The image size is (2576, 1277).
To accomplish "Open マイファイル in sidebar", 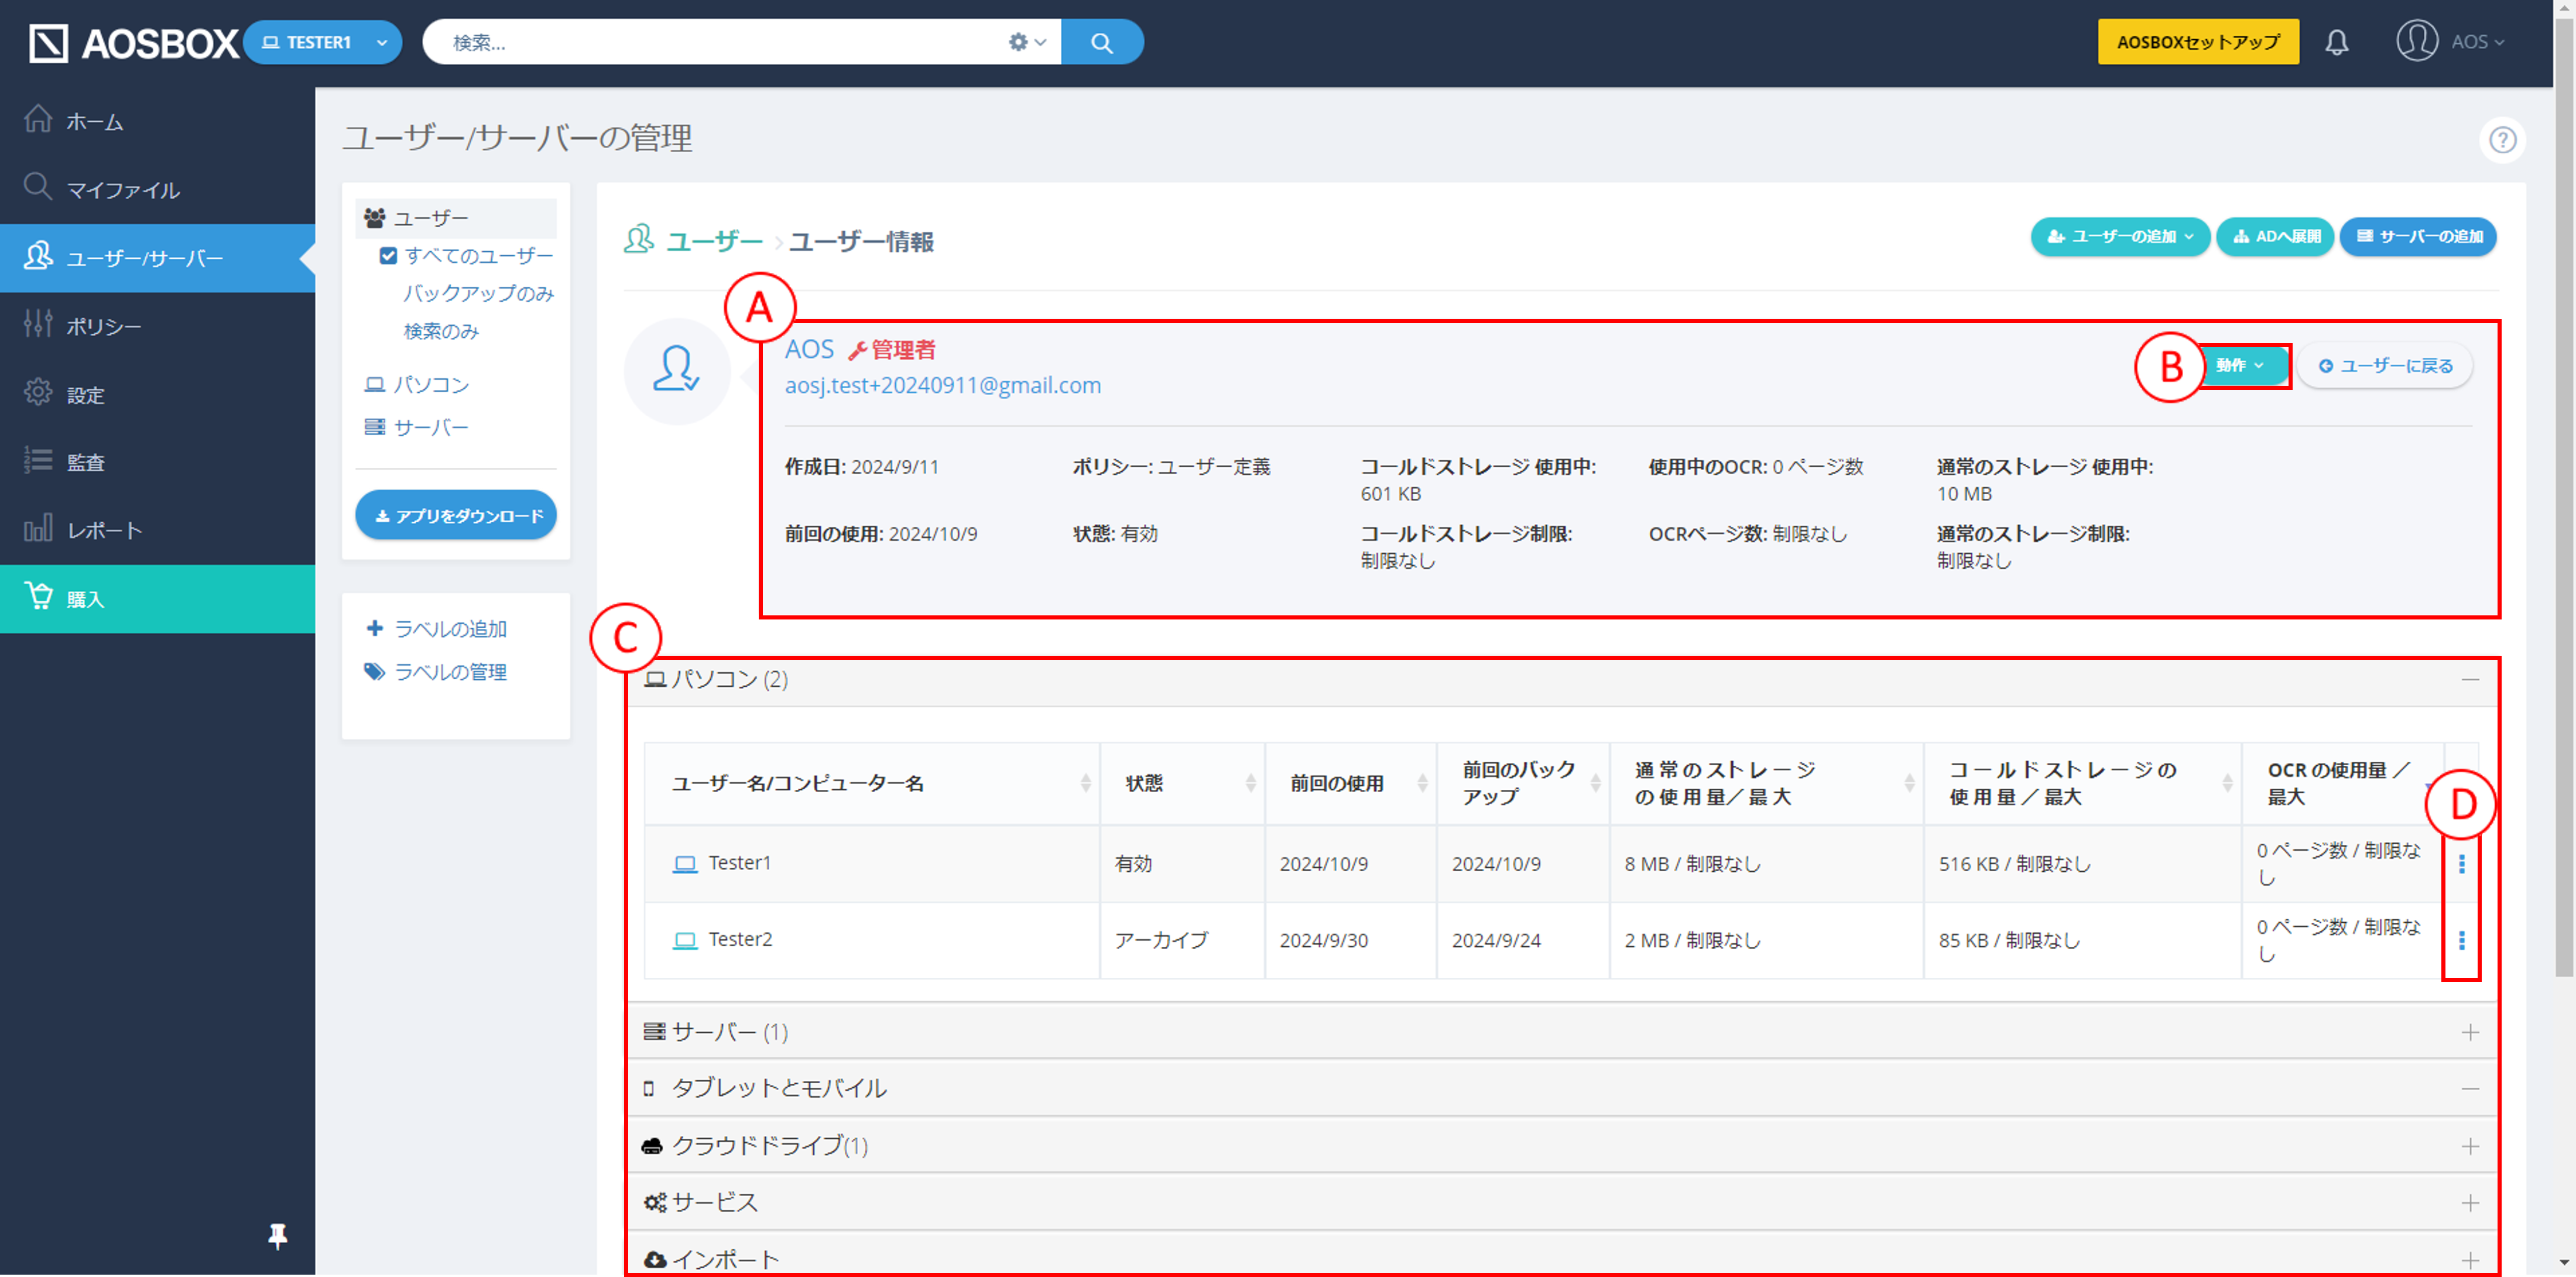I will tap(157, 189).
